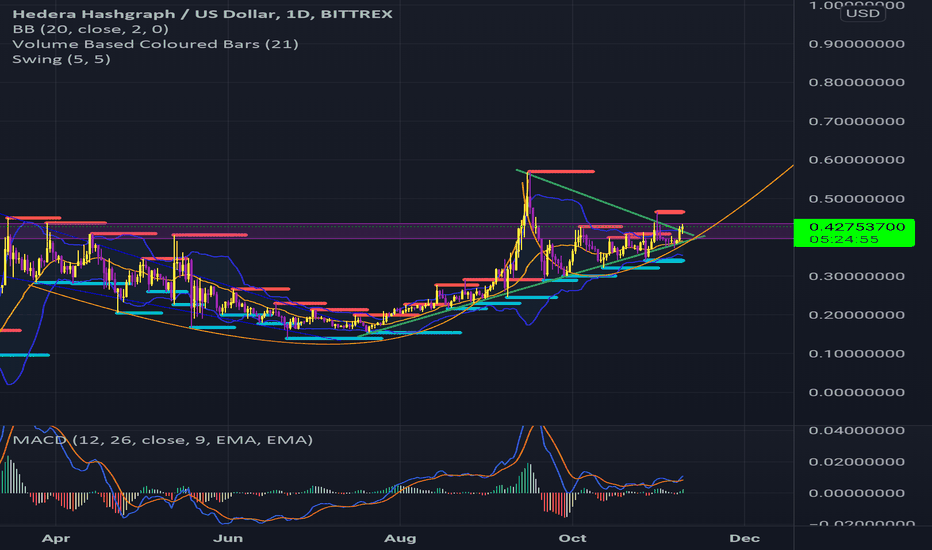Click the Oct date label on the time axis
The width and height of the screenshot is (932, 550).
(572, 538)
